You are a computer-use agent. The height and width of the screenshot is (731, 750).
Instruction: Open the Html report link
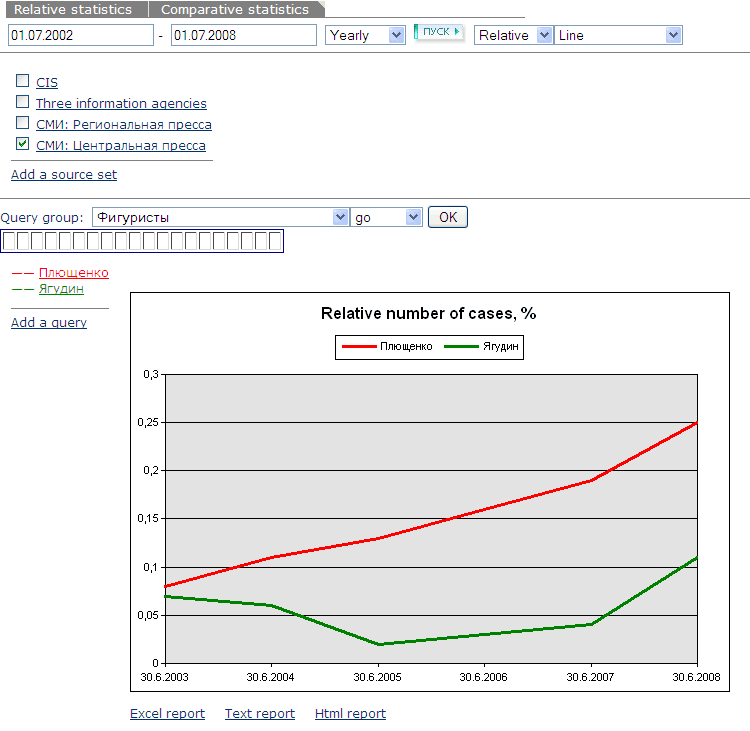coord(350,713)
